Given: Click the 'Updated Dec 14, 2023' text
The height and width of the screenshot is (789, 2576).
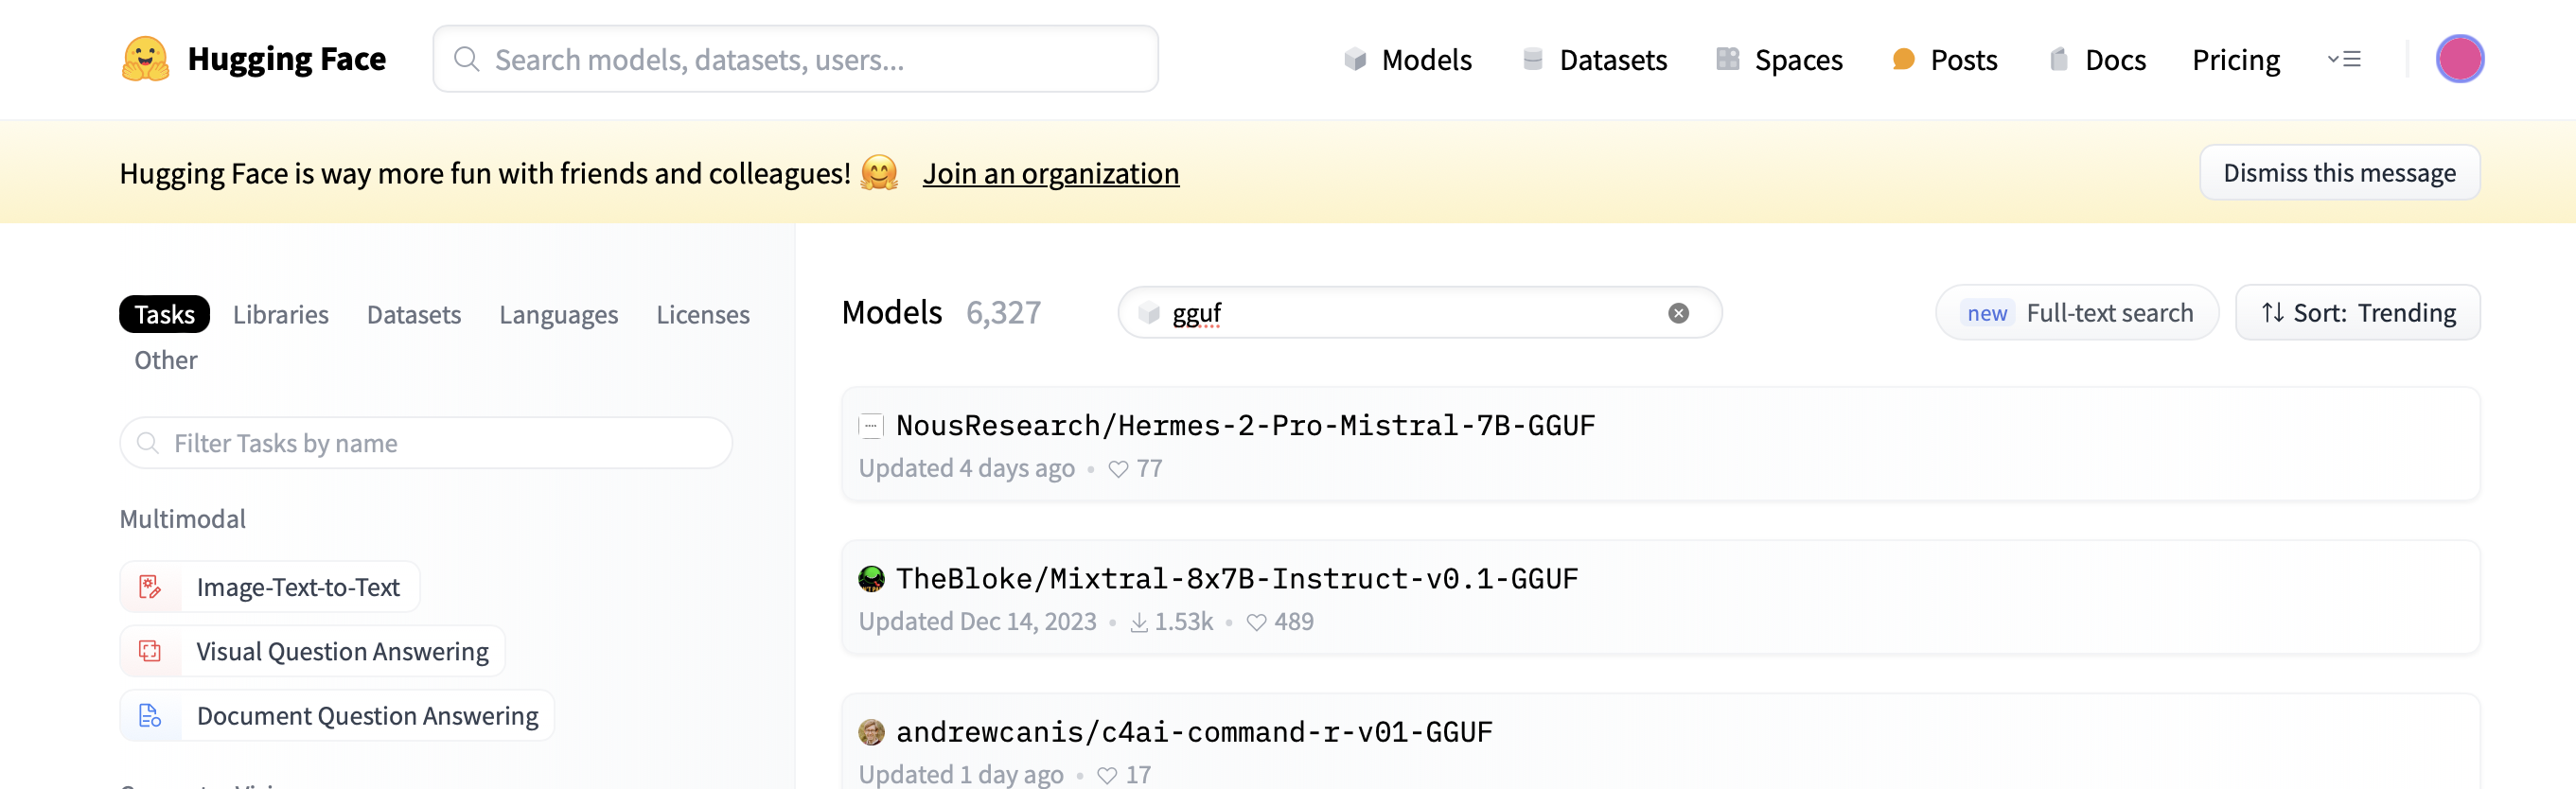Looking at the screenshot, I should click(x=977, y=622).
